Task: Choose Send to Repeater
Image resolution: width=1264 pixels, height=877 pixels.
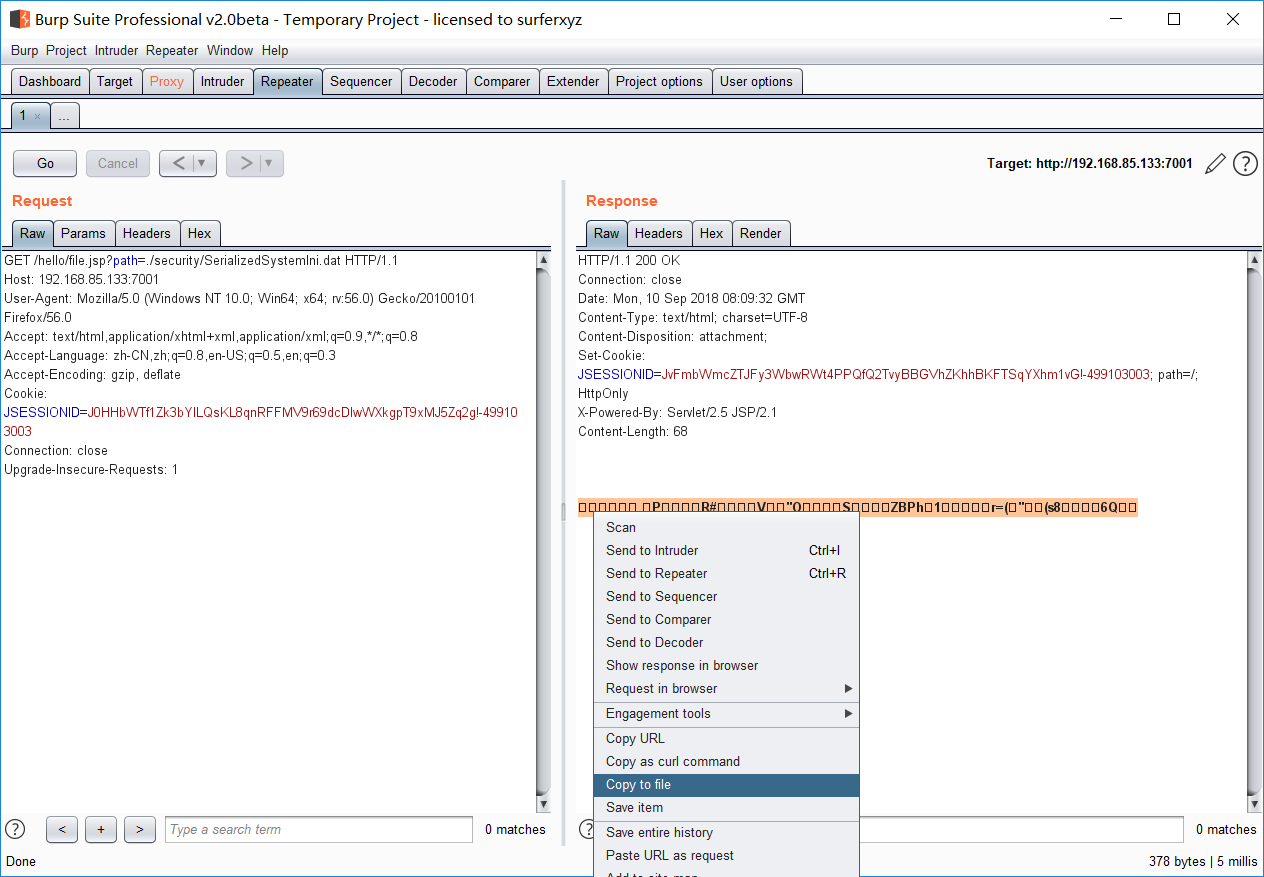Action: tap(726, 573)
